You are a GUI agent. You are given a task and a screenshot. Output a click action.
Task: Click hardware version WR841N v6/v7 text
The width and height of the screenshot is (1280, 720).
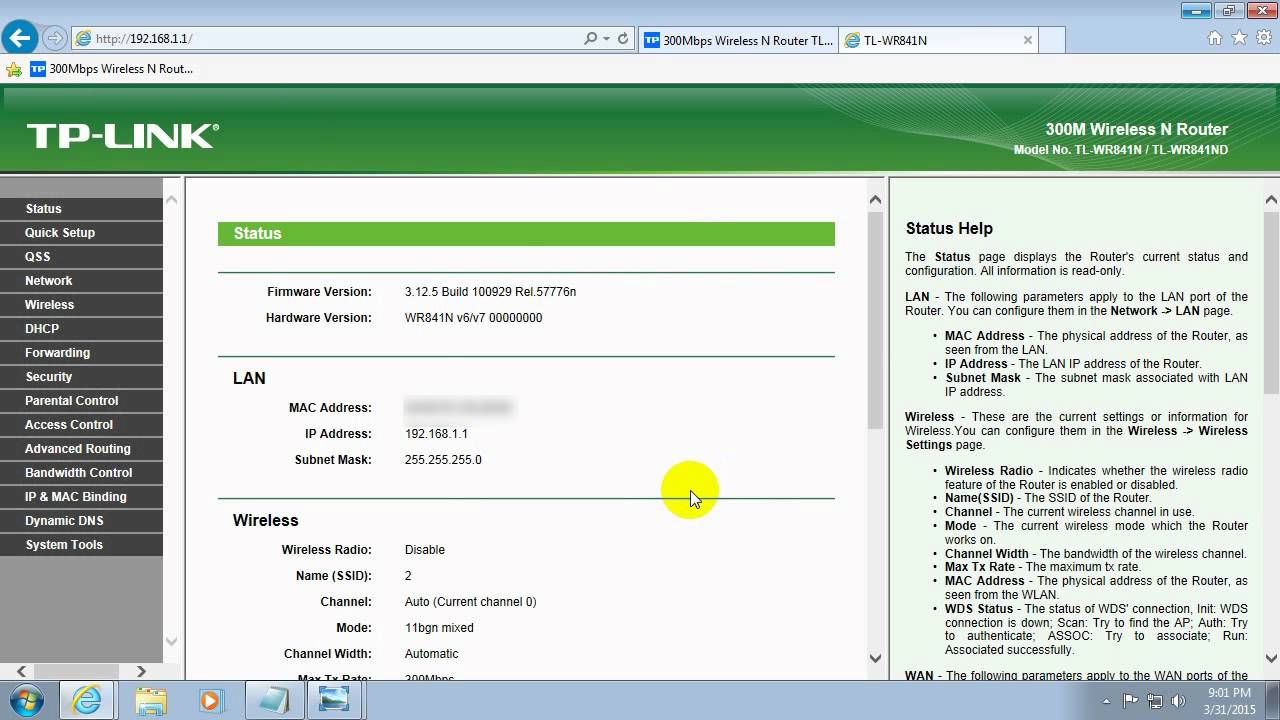coord(473,318)
